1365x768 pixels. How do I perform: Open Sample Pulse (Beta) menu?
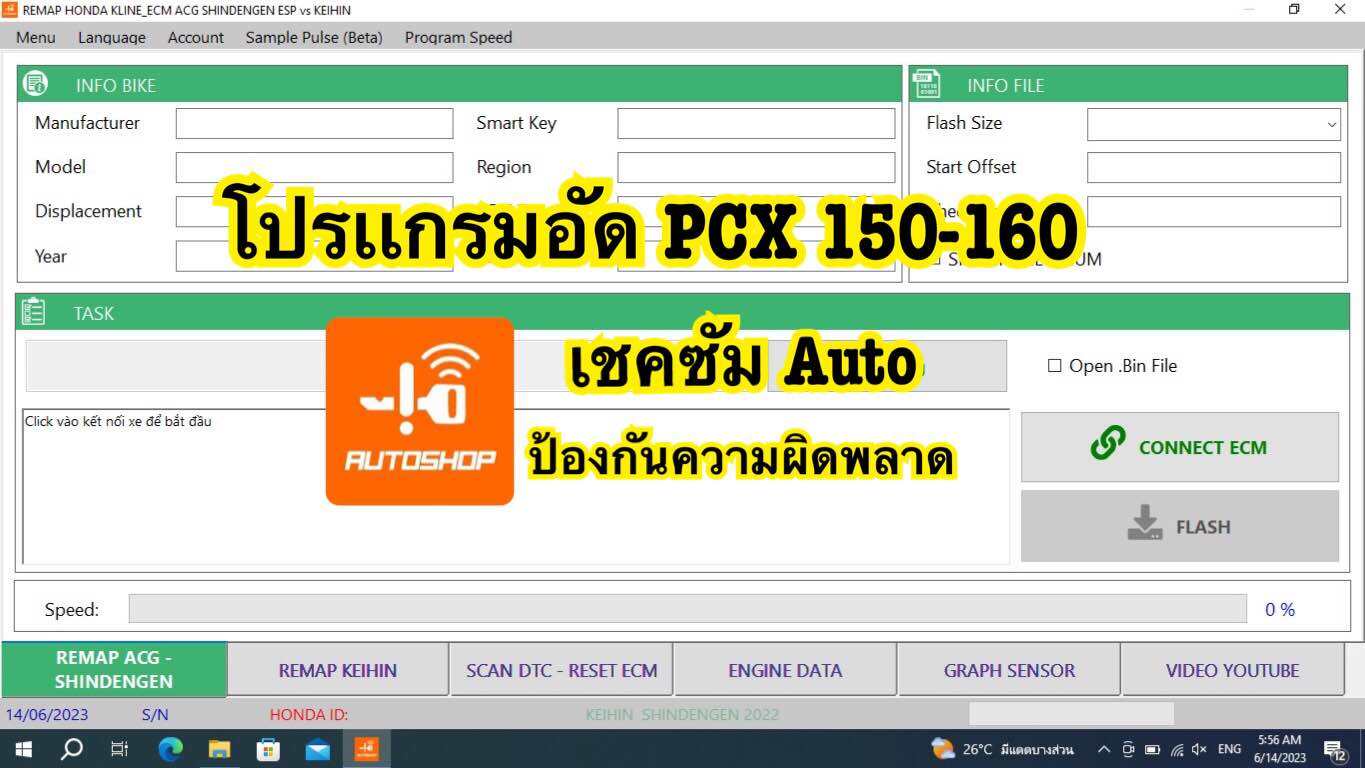pos(314,37)
